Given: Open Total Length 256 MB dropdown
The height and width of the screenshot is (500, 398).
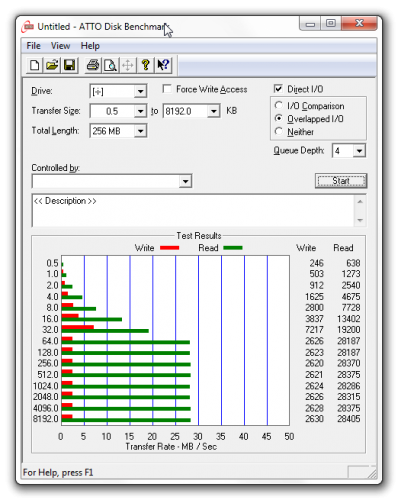Looking at the screenshot, I should 141,131.
